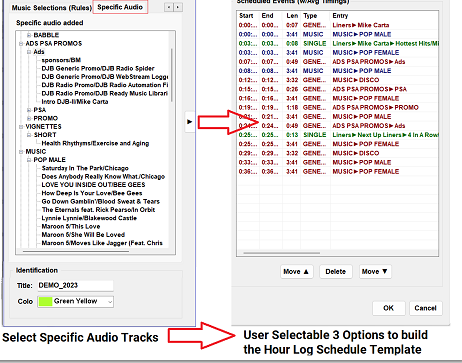Select Maroon 5/This Love track
Viewport: 462px width, 363px height.
(71, 226)
